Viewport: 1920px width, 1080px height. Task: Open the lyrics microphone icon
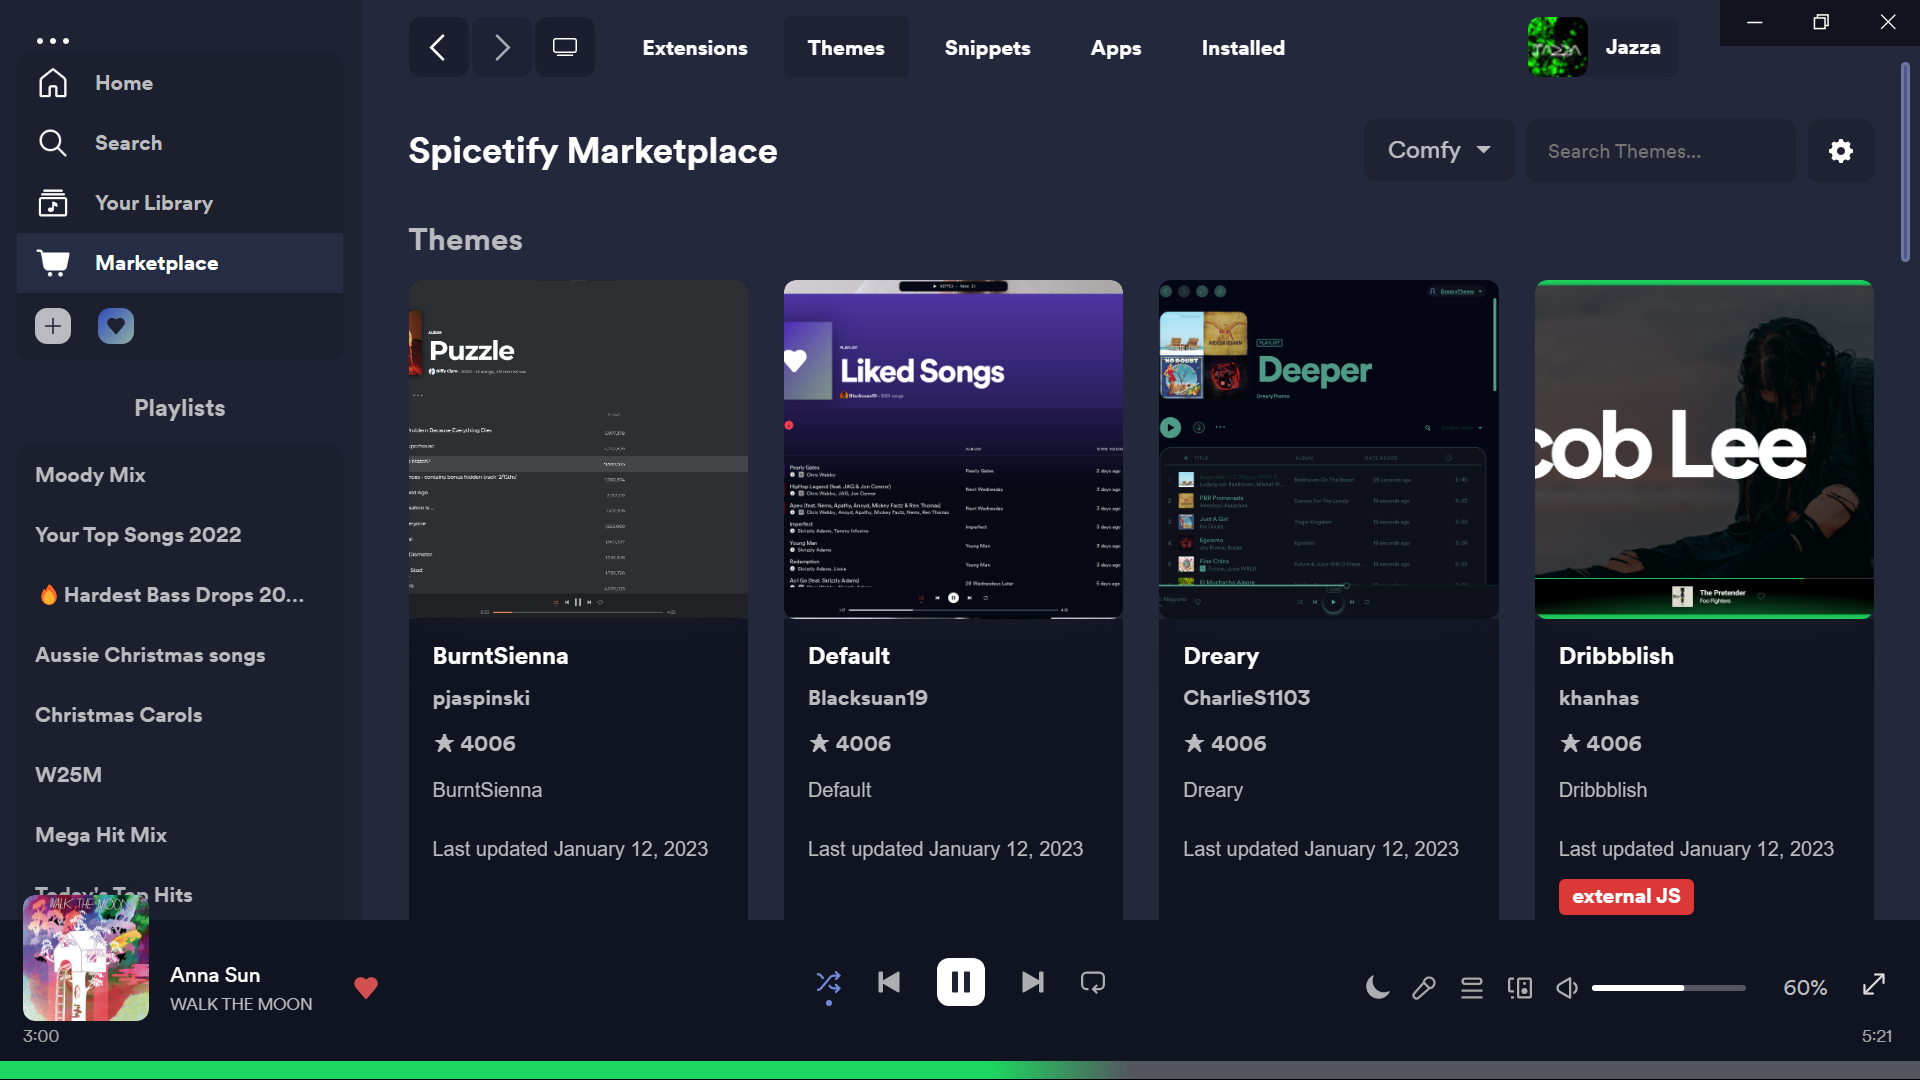click(1424, 988)
